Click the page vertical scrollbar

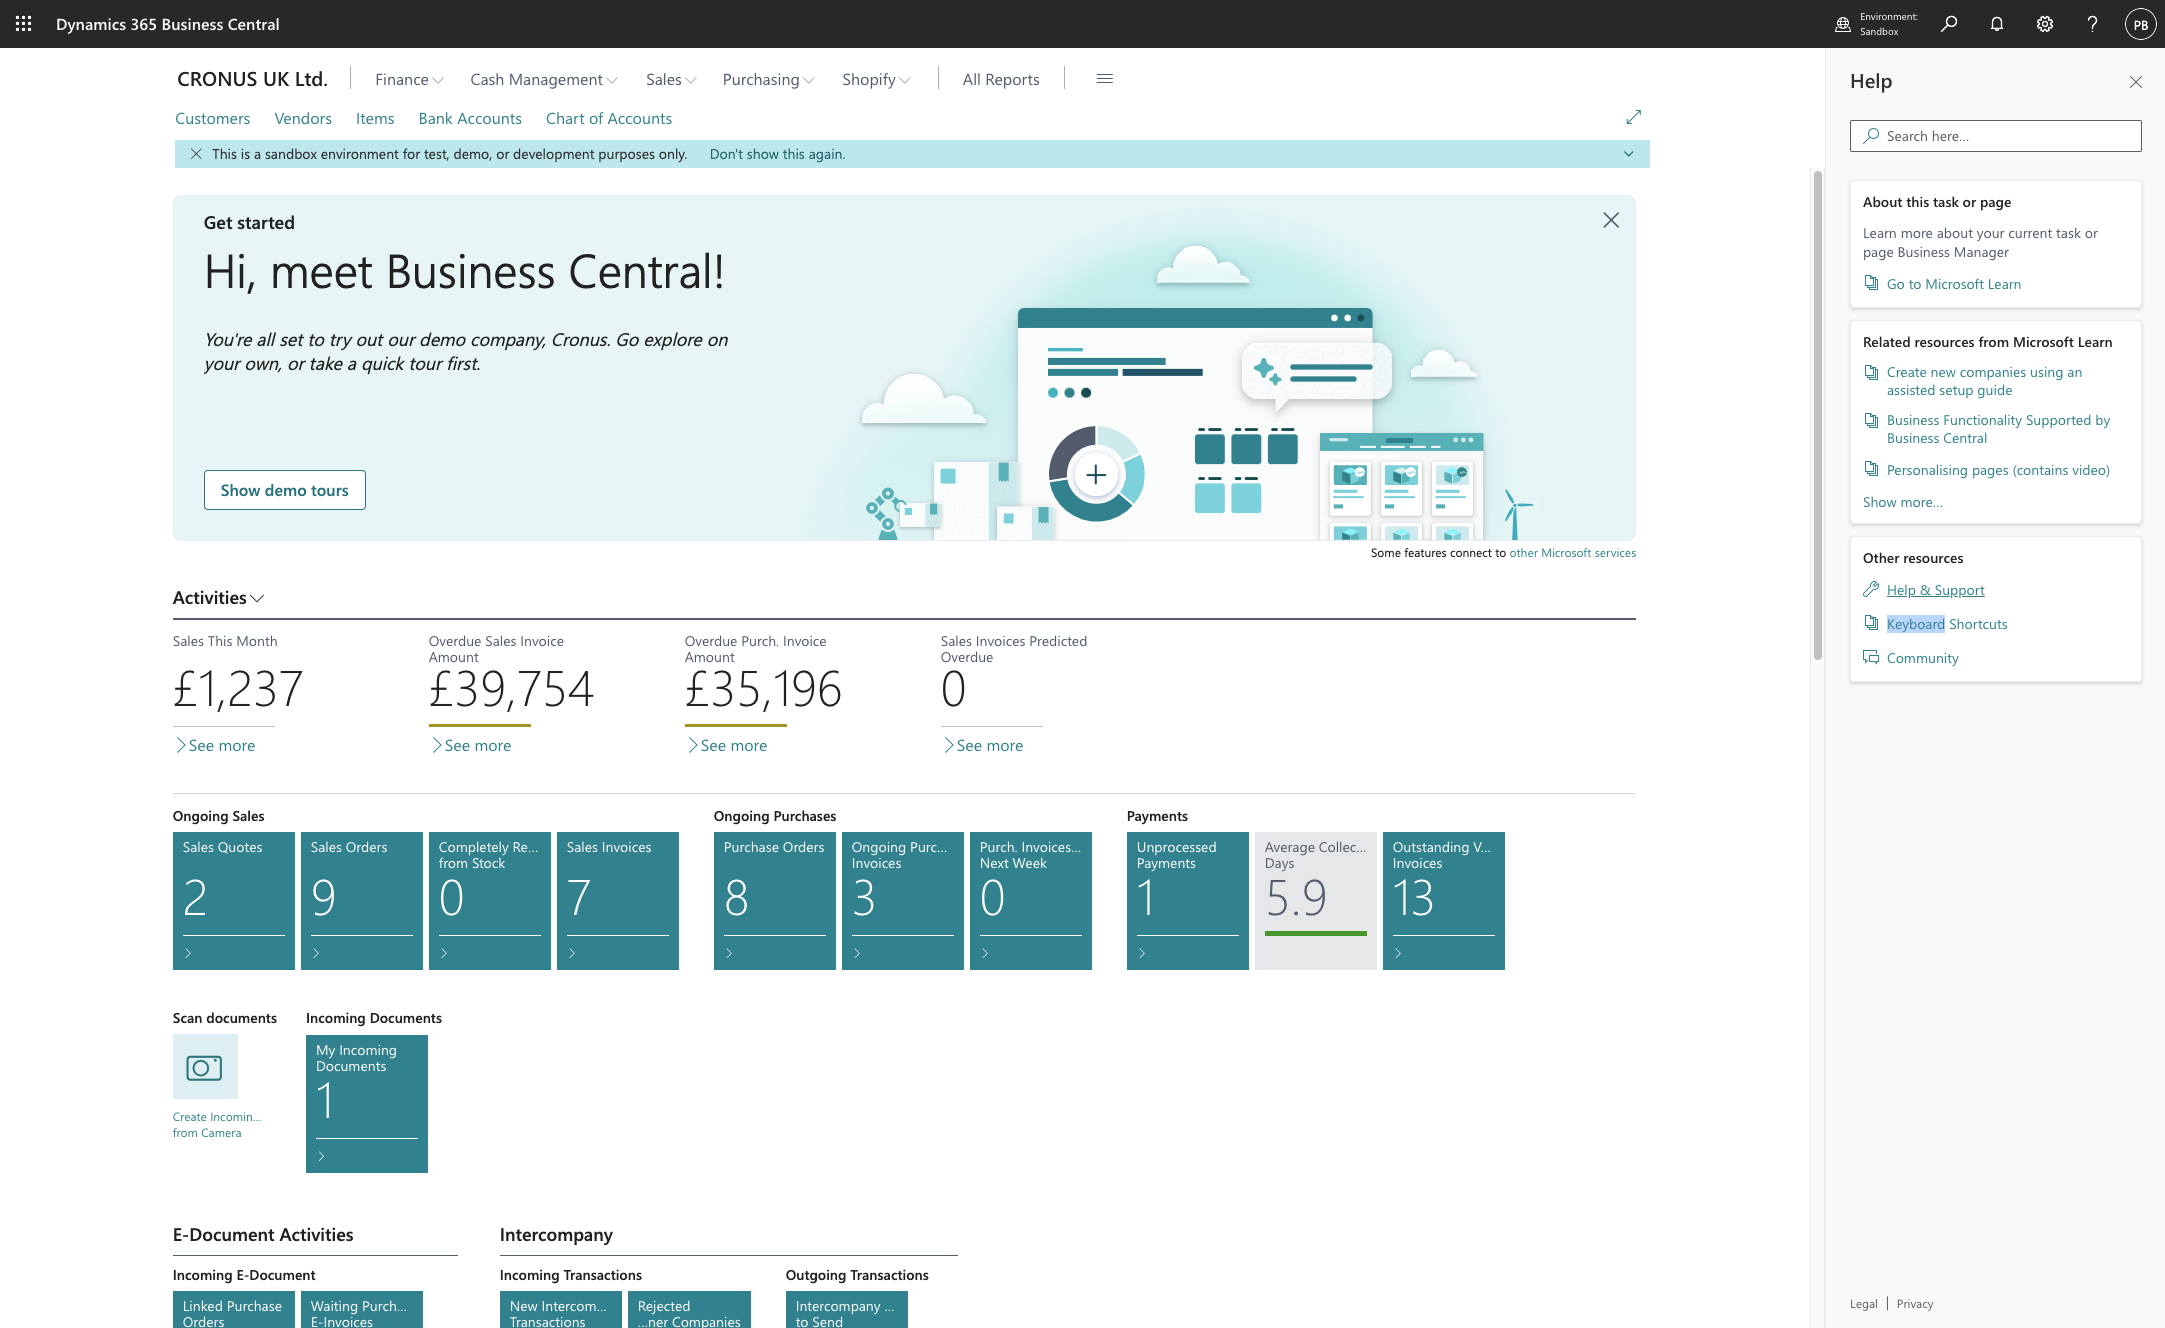(1818, 415)
